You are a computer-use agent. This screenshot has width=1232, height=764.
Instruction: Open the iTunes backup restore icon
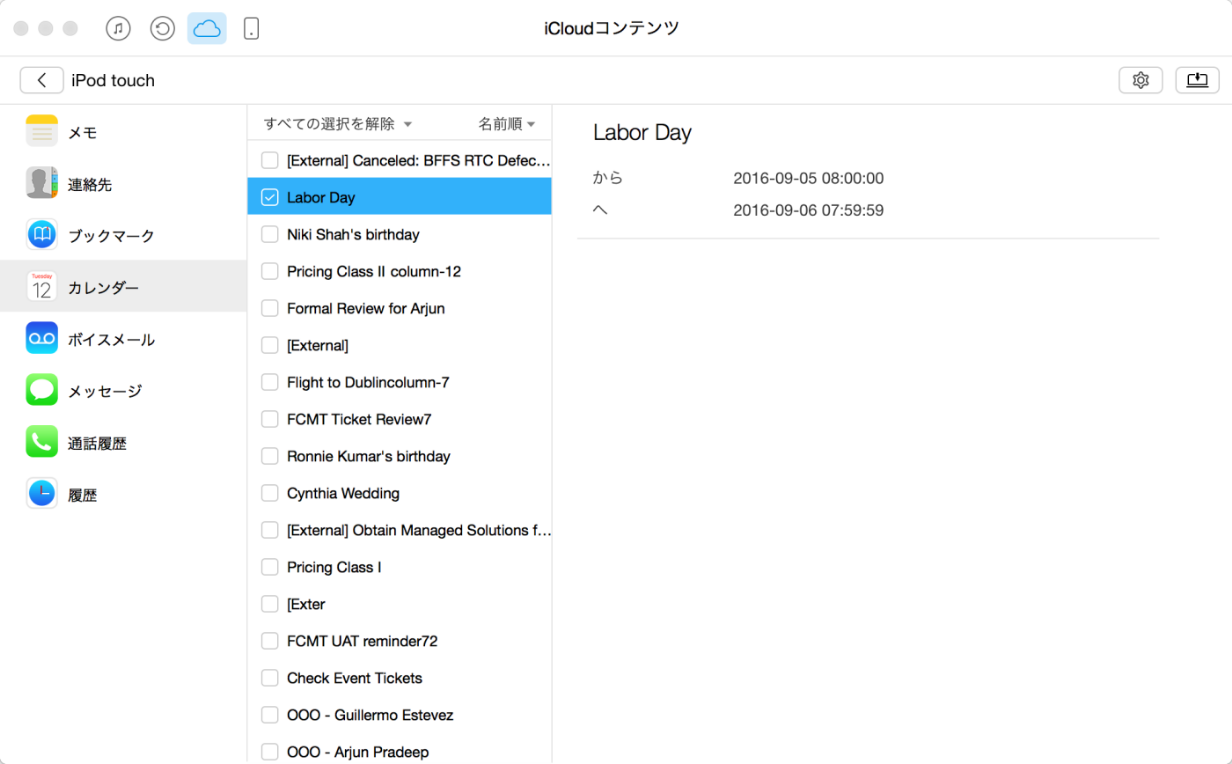(x=162, y=29)
